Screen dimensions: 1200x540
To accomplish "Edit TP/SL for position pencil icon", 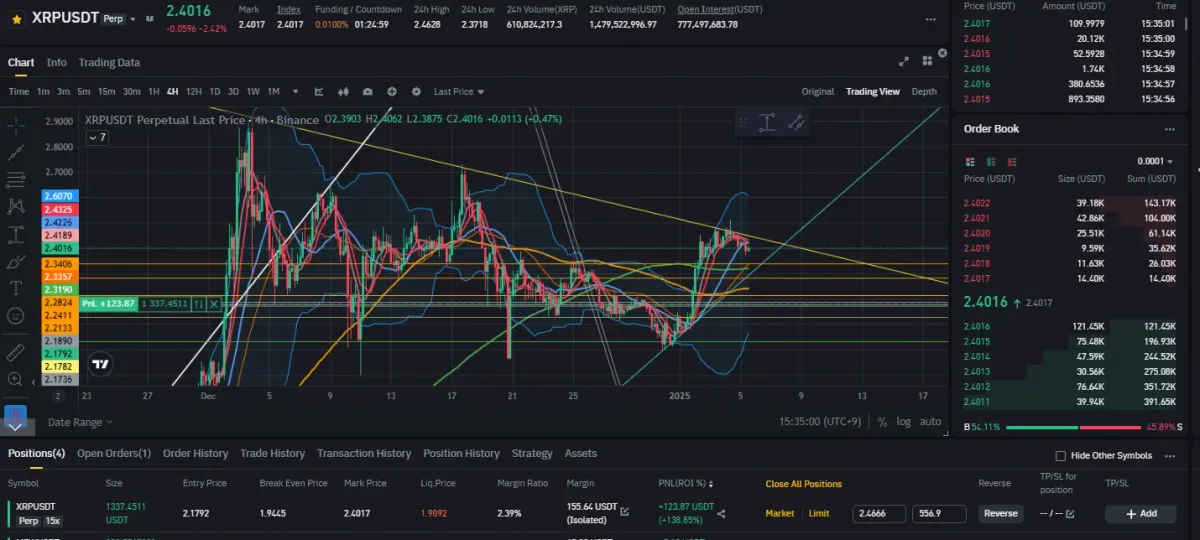I will point(1069,514).
